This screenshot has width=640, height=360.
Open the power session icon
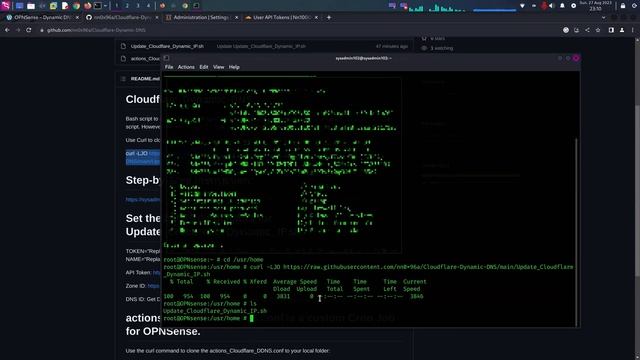point(634,6)
